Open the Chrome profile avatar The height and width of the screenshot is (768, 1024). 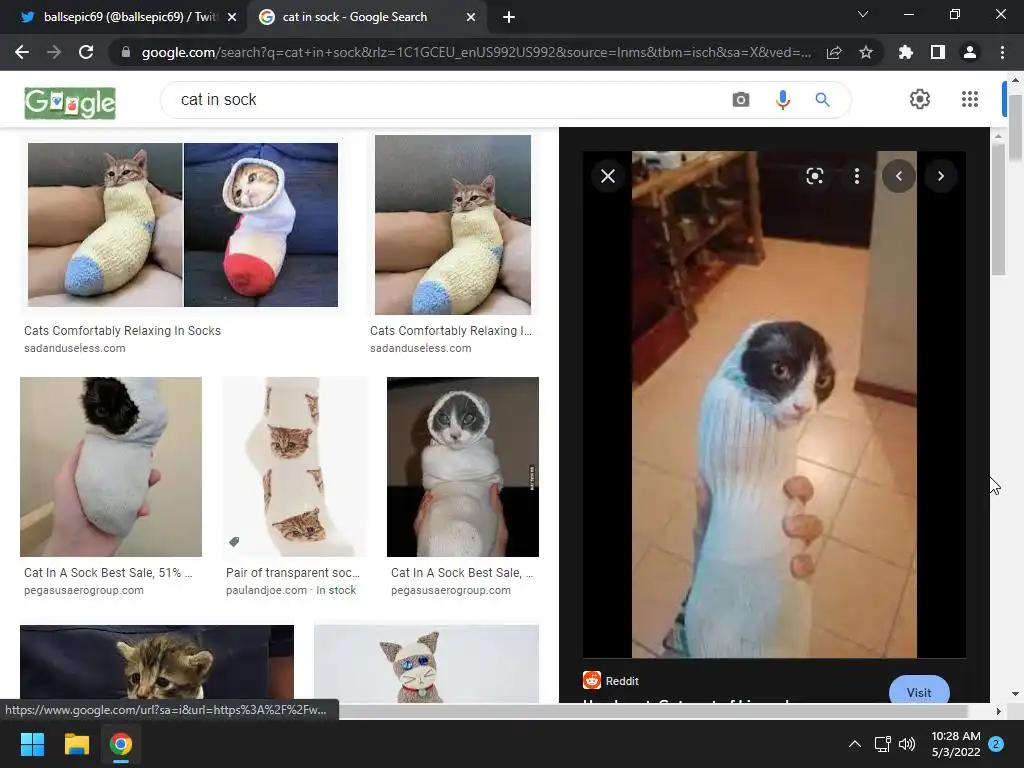click(x=970, y=52)
